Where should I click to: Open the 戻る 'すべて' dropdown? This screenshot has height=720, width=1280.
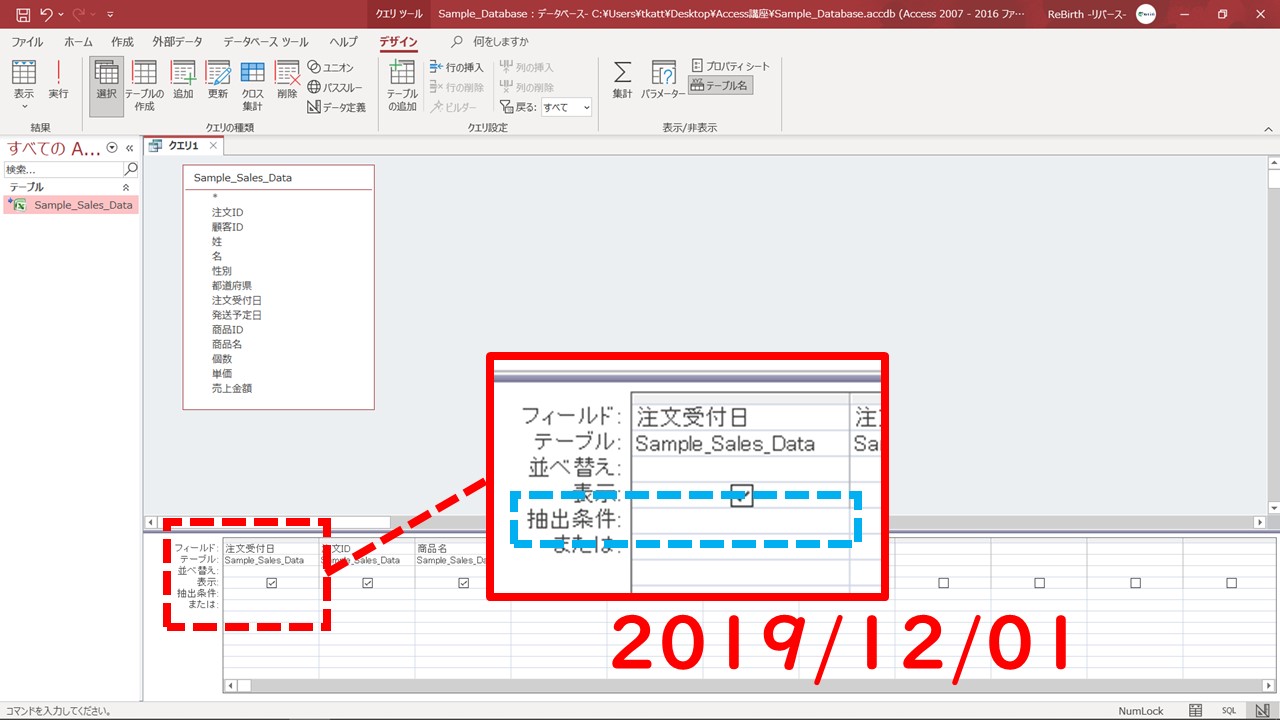pyautogui.click(x=566, y=107)
